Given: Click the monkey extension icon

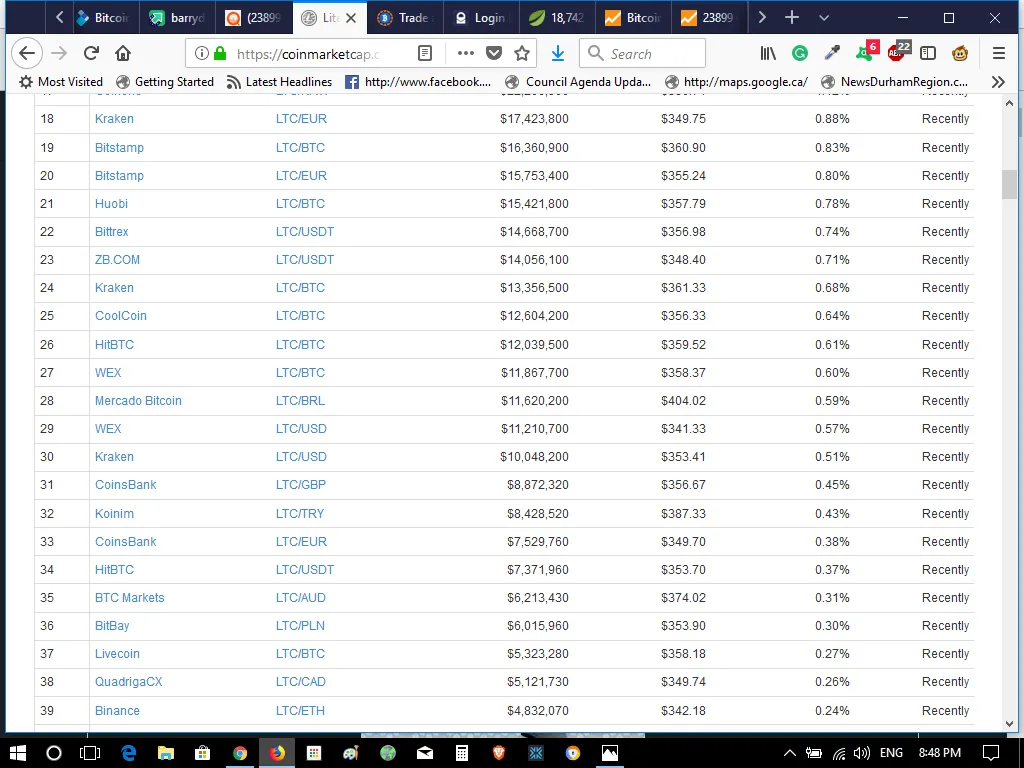Looking at the screenshot, I should (960, 53).
